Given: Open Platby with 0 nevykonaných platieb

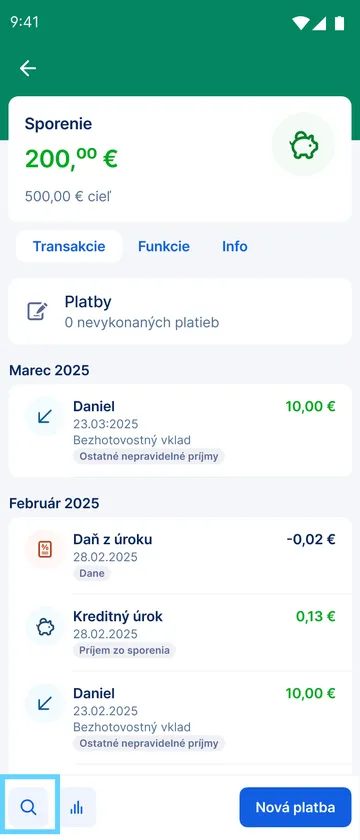Looking at the screenshot, I should pos(180,311).
